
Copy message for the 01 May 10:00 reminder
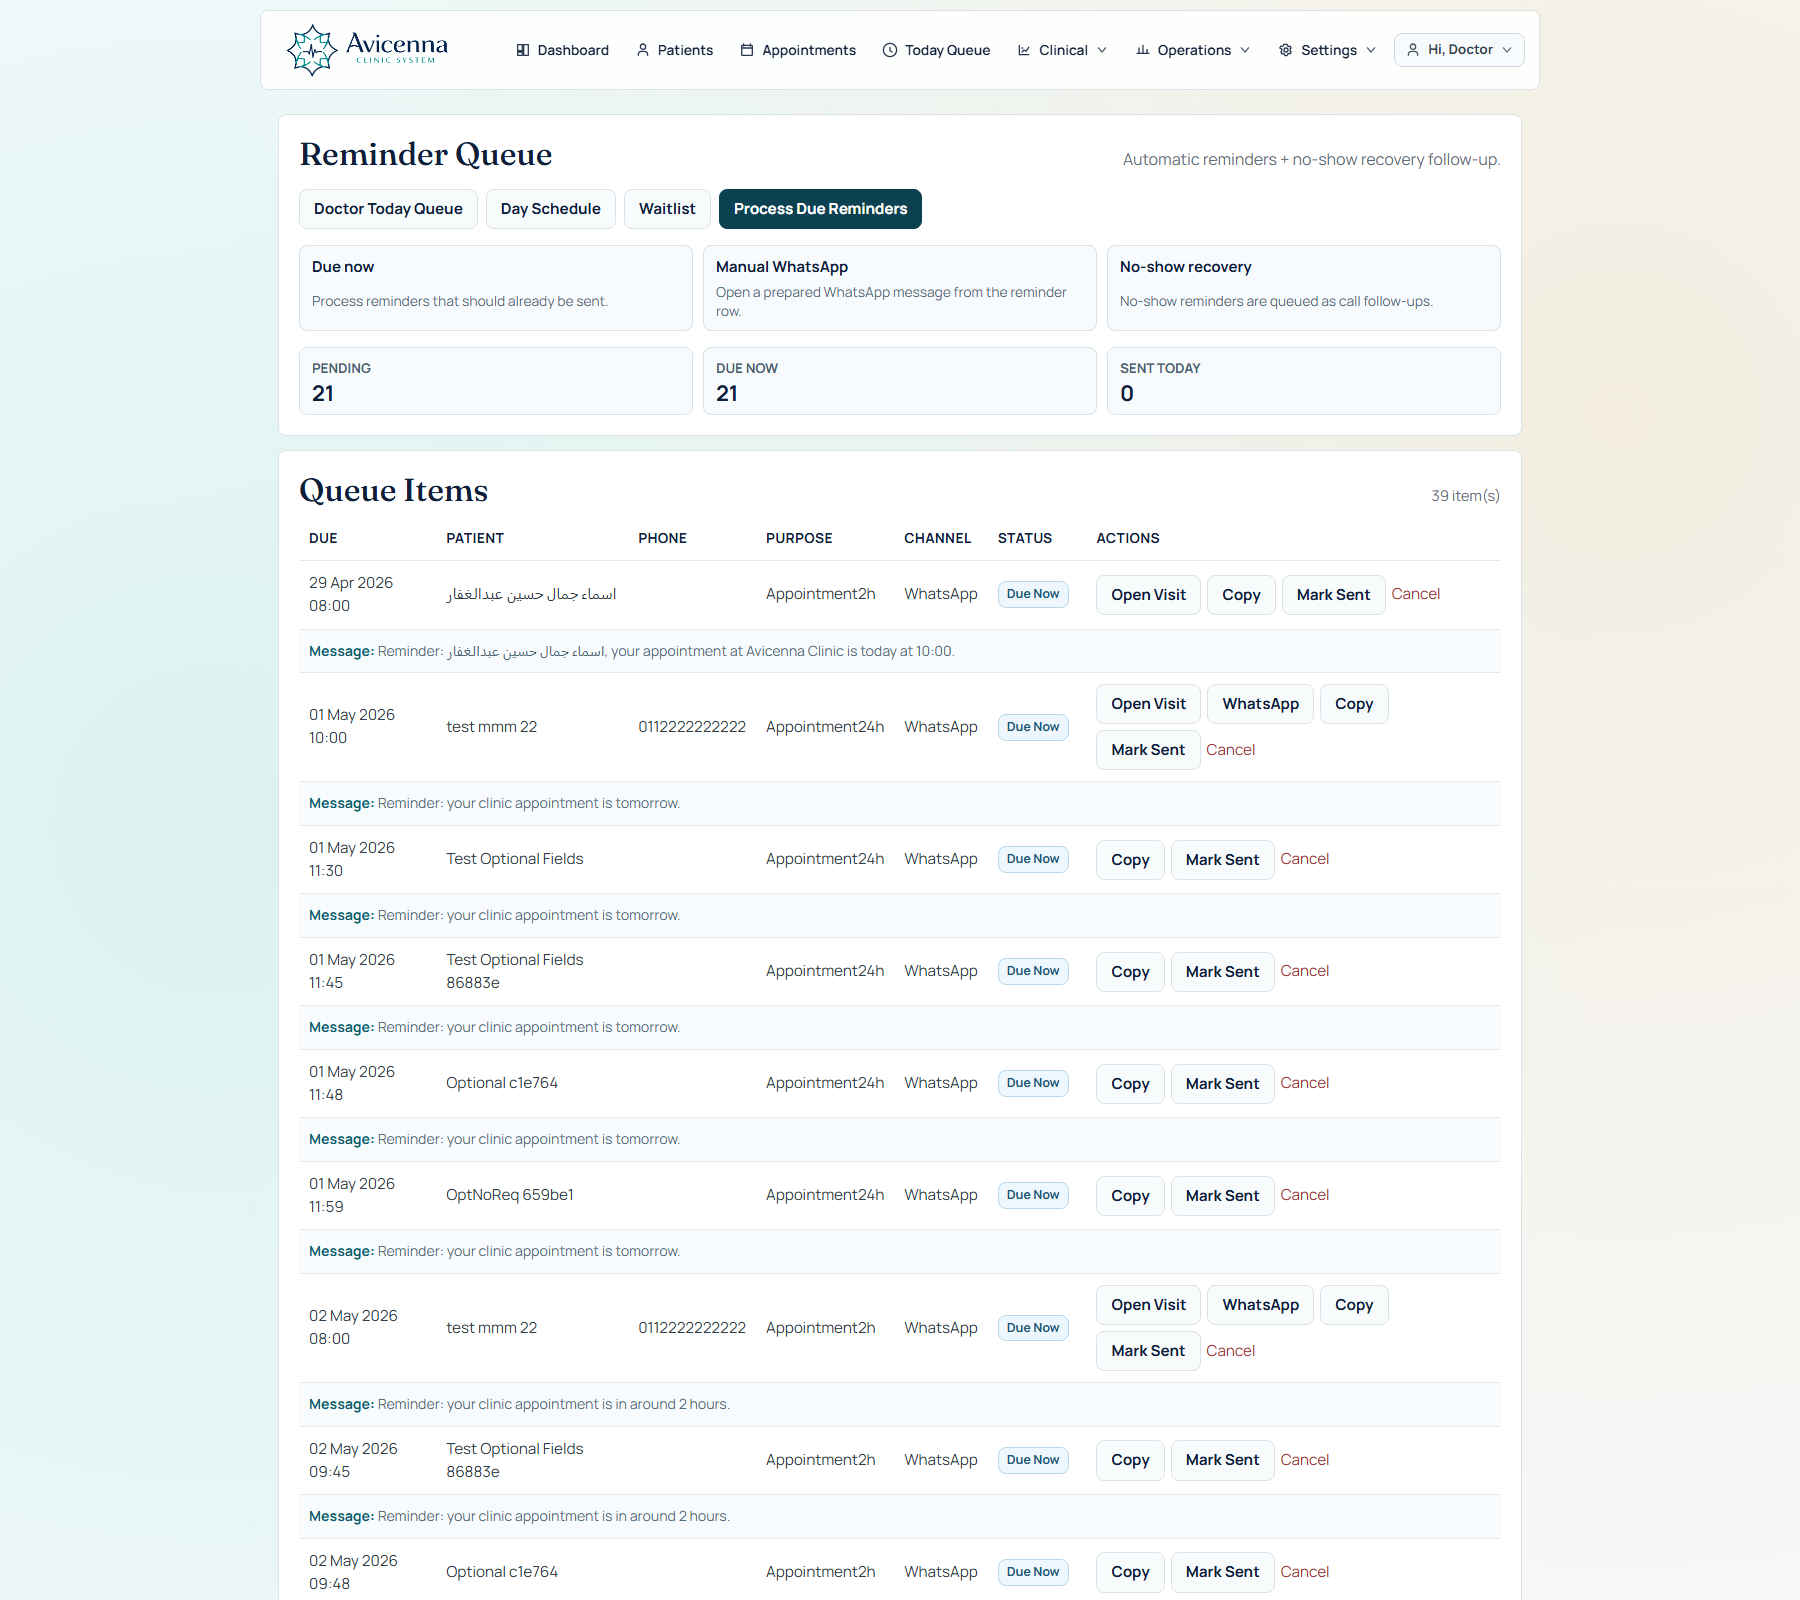1354,704
